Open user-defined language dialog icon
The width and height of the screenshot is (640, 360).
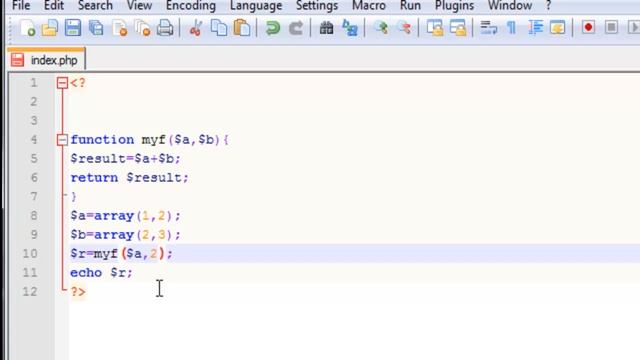[558, 28]
